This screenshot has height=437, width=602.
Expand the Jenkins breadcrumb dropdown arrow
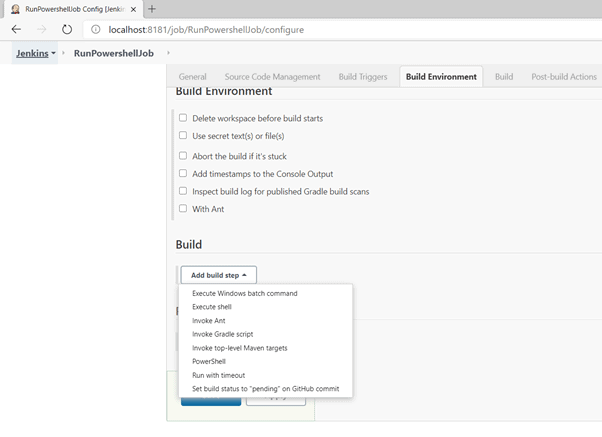[53, 53]
